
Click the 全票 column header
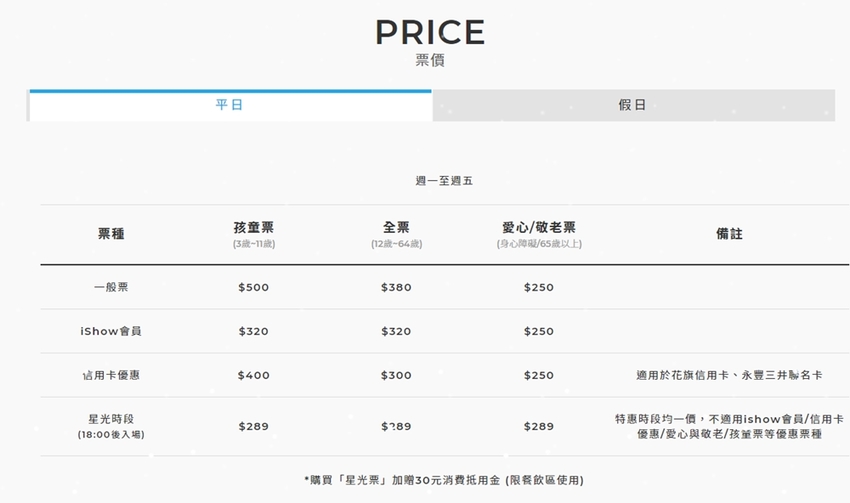(x=396, y=228)
